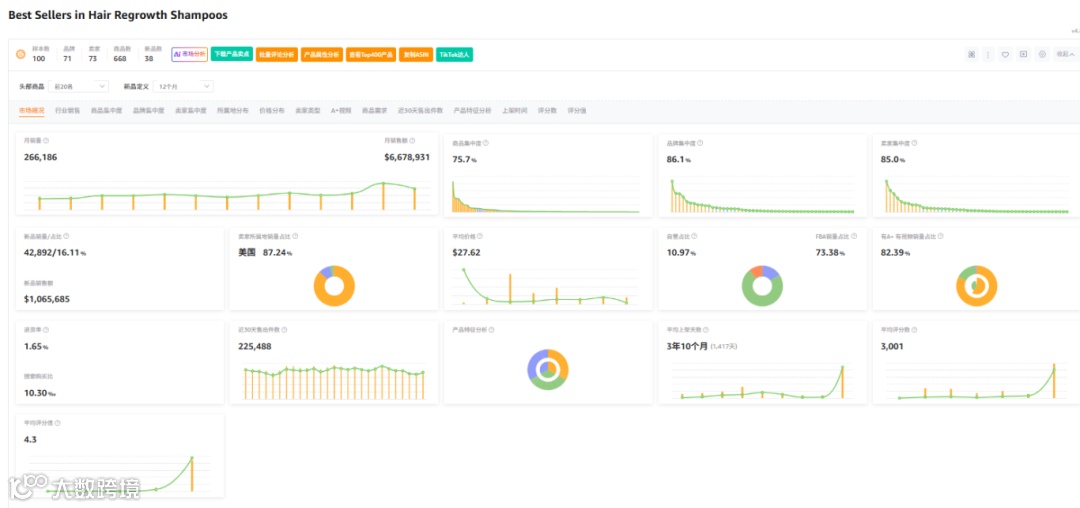
Task: Open the vertical three-dot more menu
Action: click(988, 54)
